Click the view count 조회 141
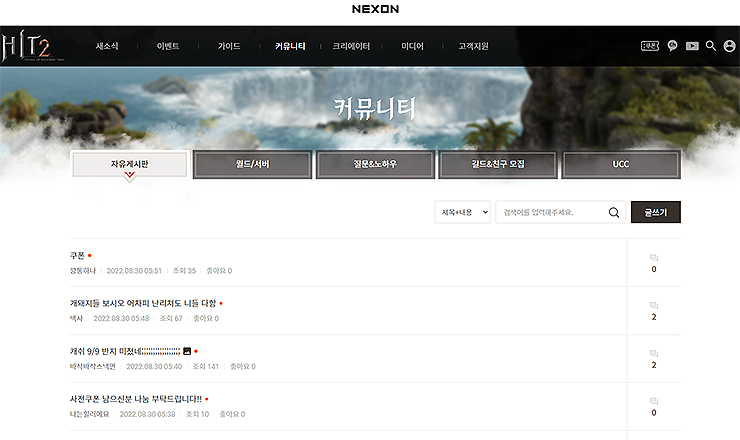Screen dimensions: 740x440 [206, 367]
